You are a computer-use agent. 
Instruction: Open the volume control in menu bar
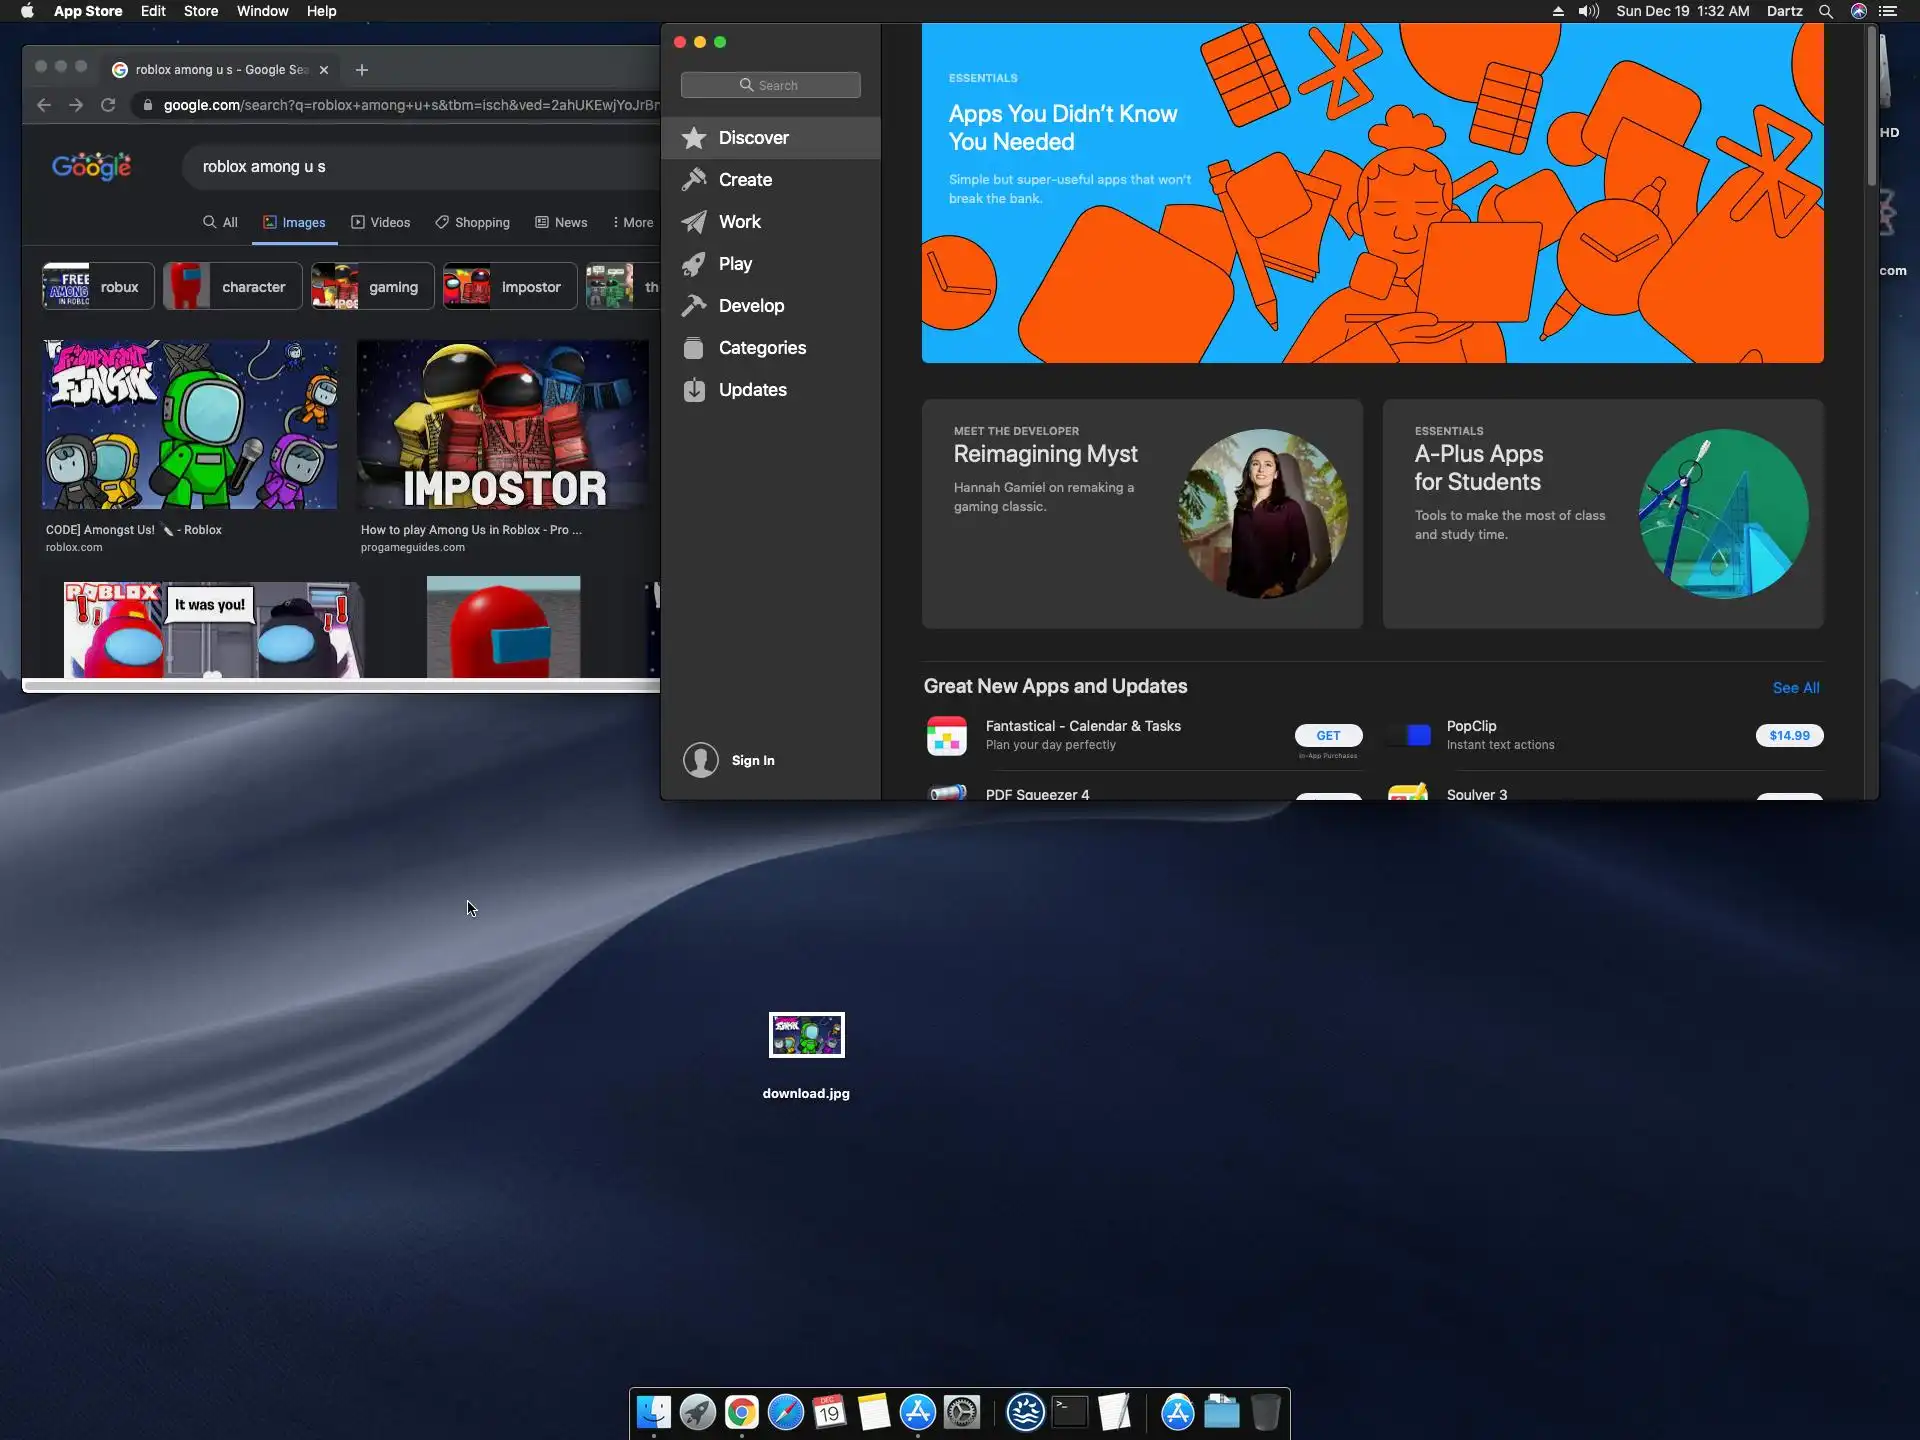click(1588, 11)
